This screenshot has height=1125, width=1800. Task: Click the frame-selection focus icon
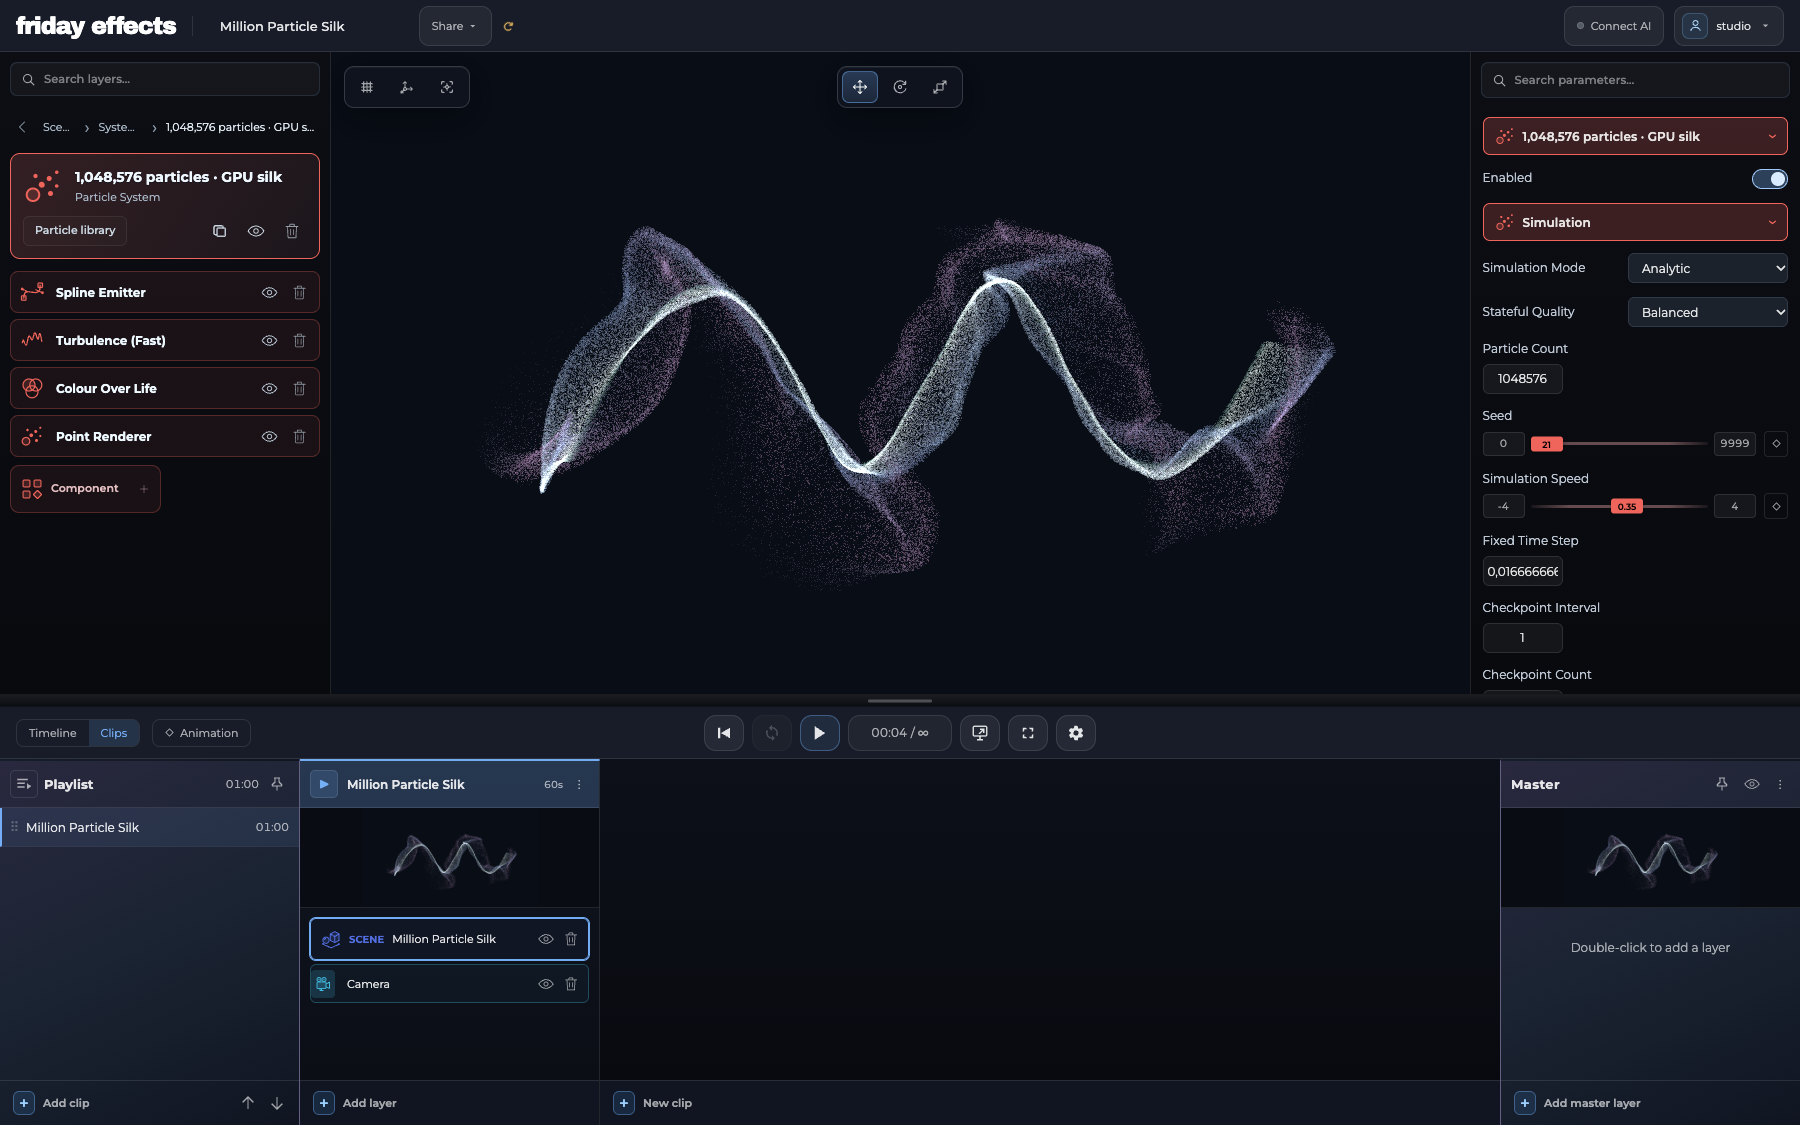pos(447,87)
